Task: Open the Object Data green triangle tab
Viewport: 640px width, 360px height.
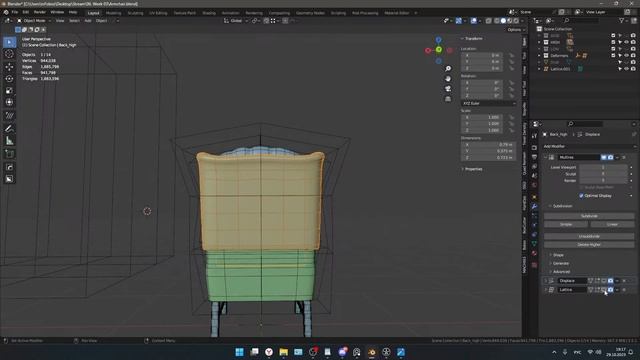Action: pos(534,244)
